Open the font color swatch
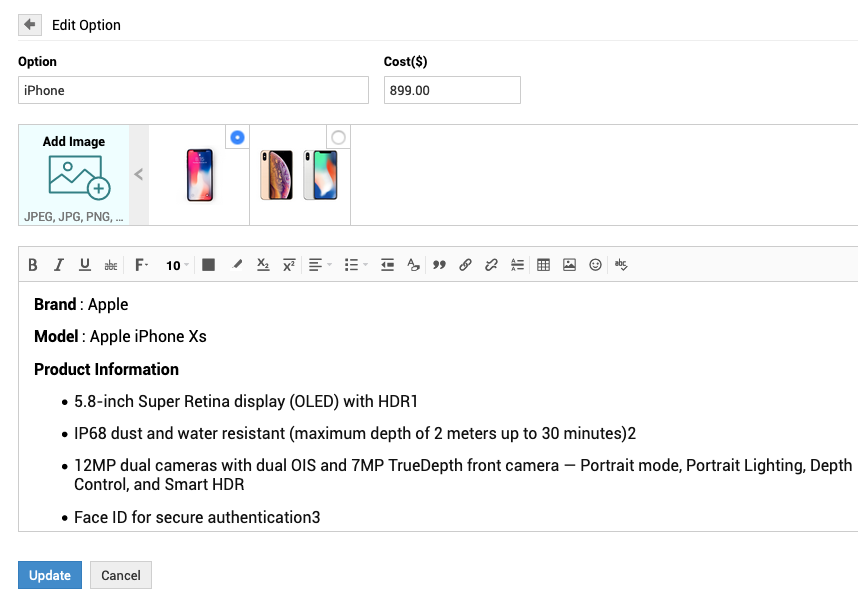The height and width of the screenshot is (612, 858). (208, 265)
